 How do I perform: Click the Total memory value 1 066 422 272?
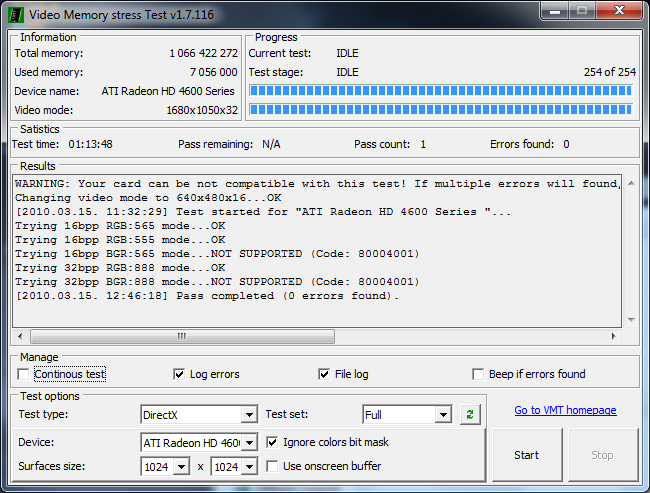coord(204,53)
